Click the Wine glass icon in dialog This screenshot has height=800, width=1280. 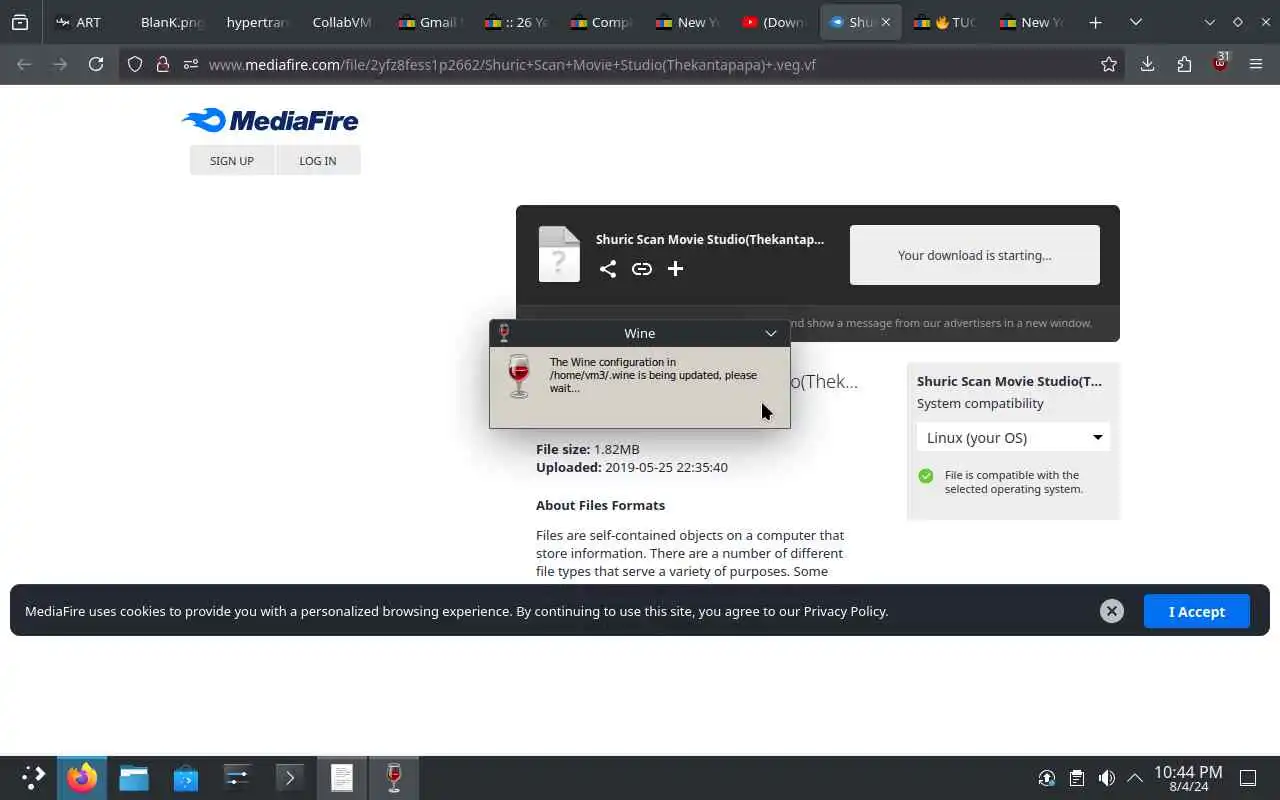click(x=518, y=376)
